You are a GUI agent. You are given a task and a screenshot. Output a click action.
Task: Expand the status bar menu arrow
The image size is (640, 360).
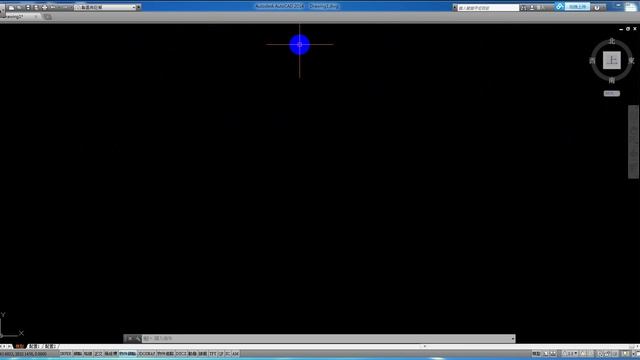click(x=633, y=354)
